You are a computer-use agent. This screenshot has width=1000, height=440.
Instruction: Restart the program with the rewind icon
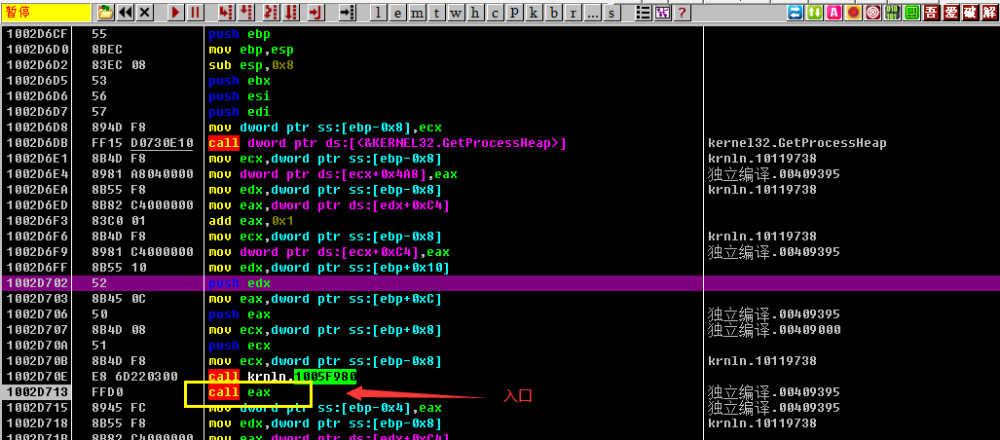(x=126, y=11)
